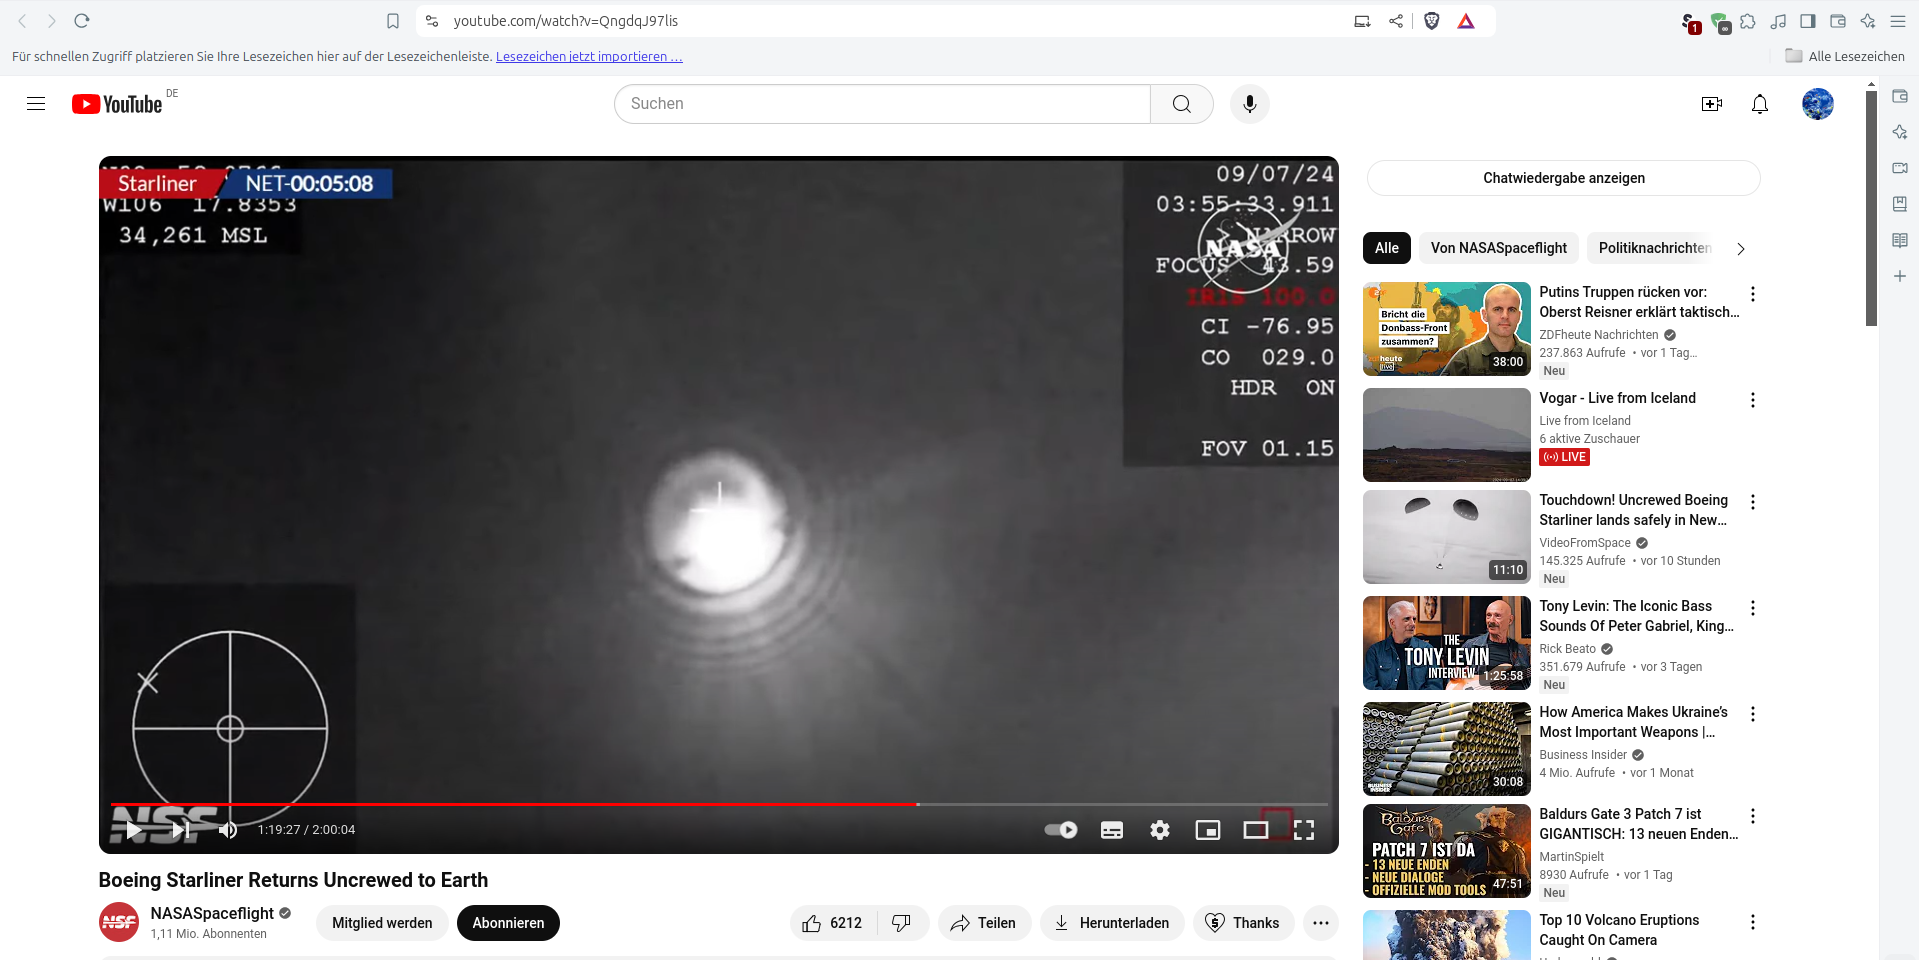
Task: Enter fullscreen in the video player
Action: click(x=1304, y=830)
